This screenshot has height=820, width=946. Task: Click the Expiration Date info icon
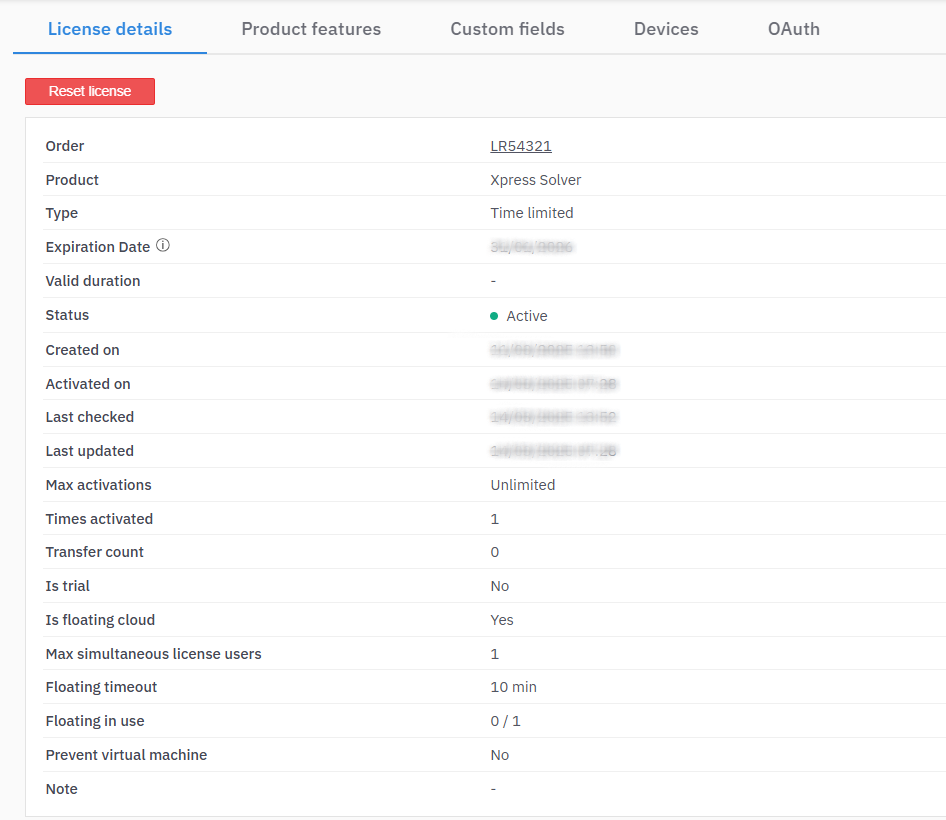163,246
